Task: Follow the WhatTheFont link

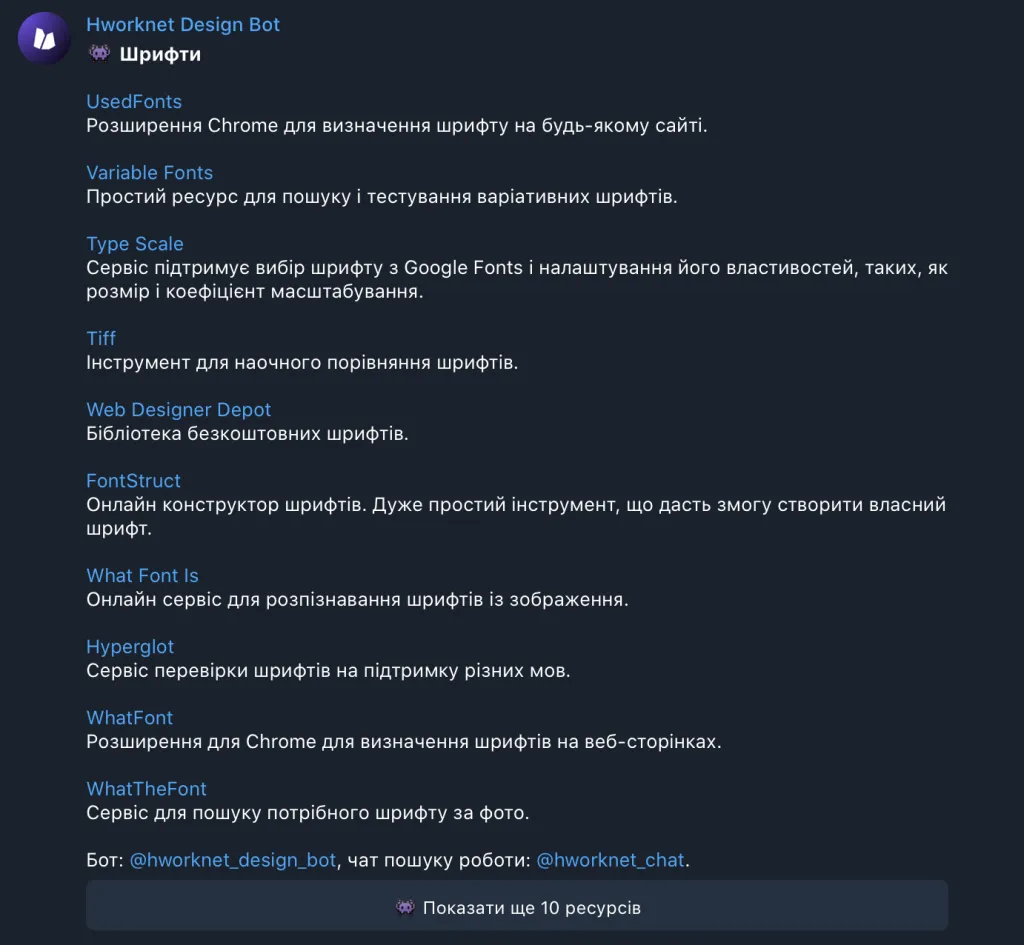Action: [x=146, y=789]
